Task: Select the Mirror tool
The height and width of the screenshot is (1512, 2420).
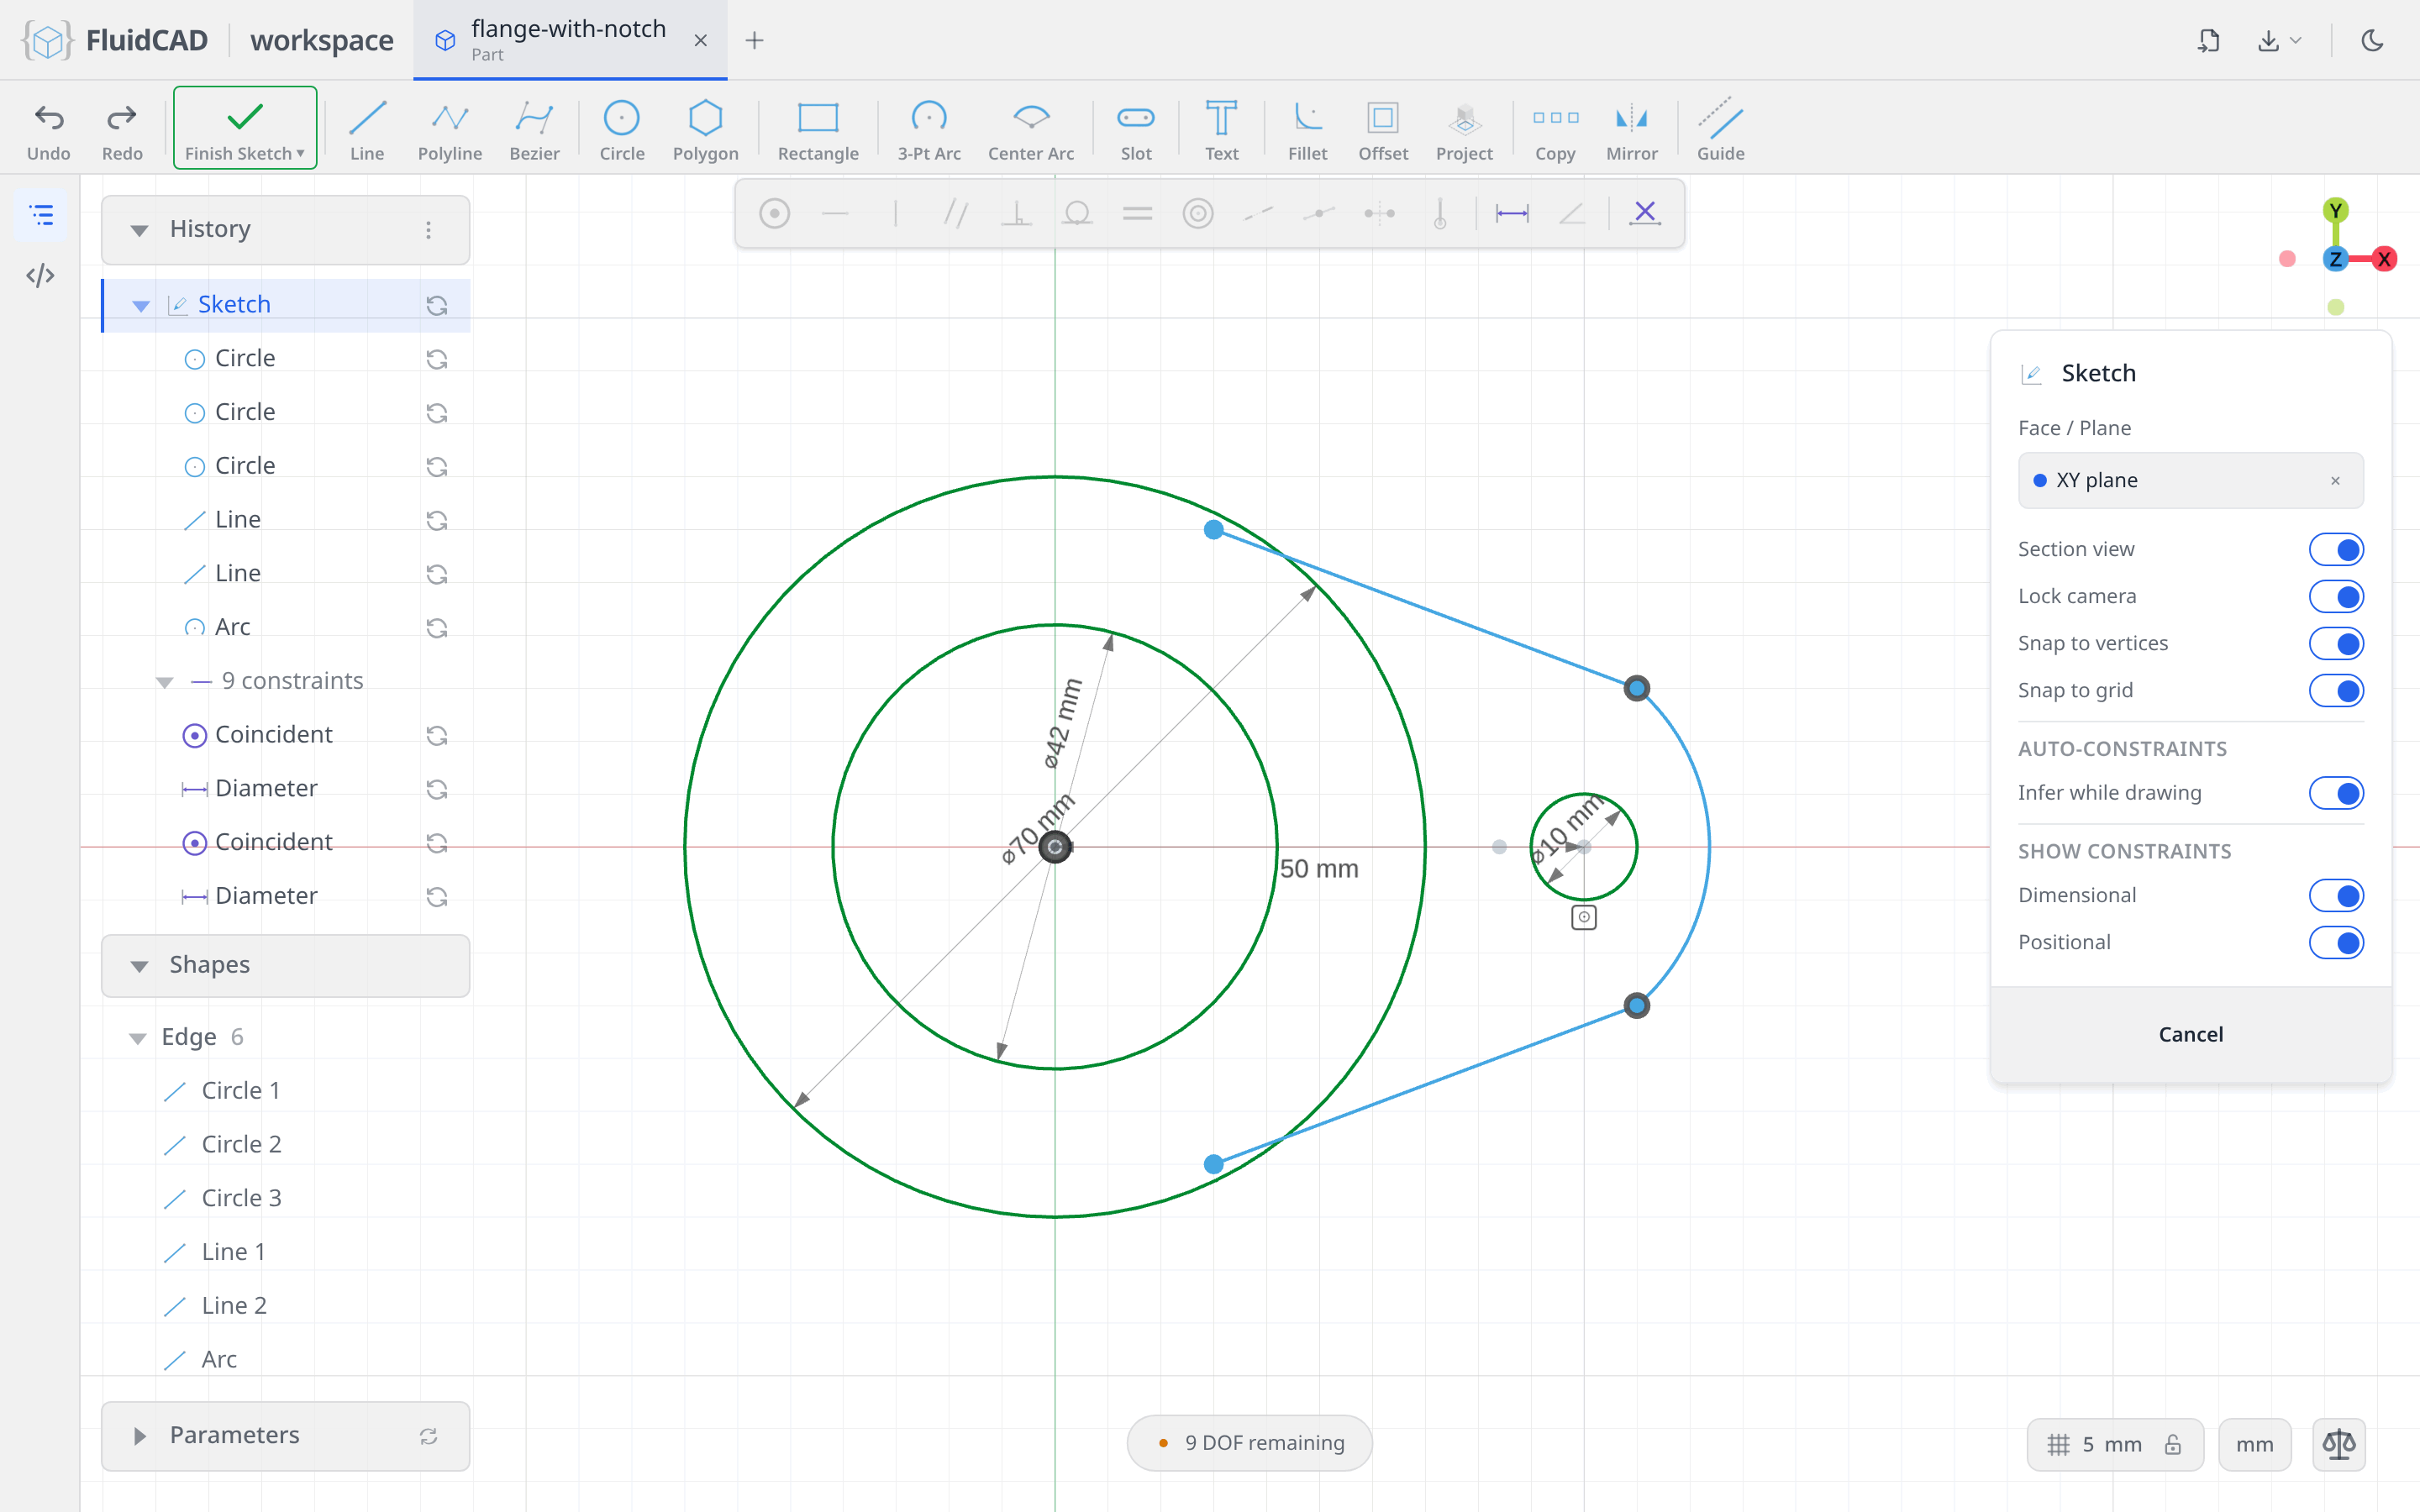Action: (1632, 130)
